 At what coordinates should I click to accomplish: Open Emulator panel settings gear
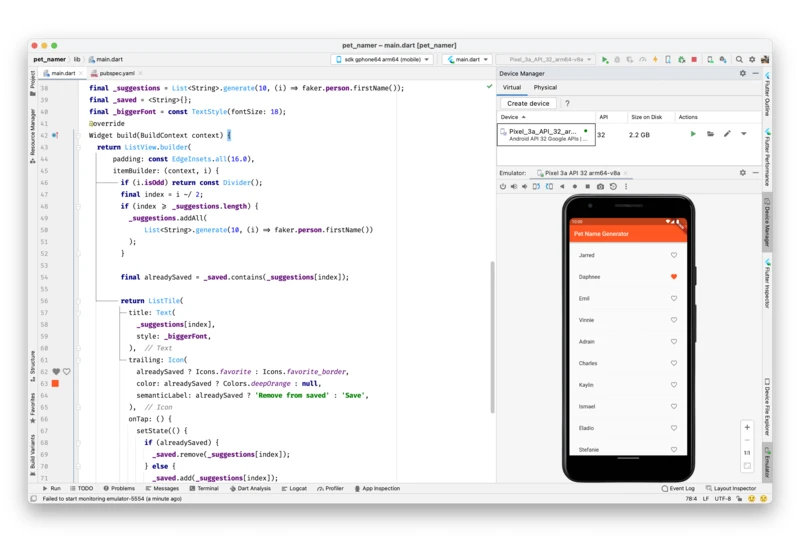pos(743,173)
